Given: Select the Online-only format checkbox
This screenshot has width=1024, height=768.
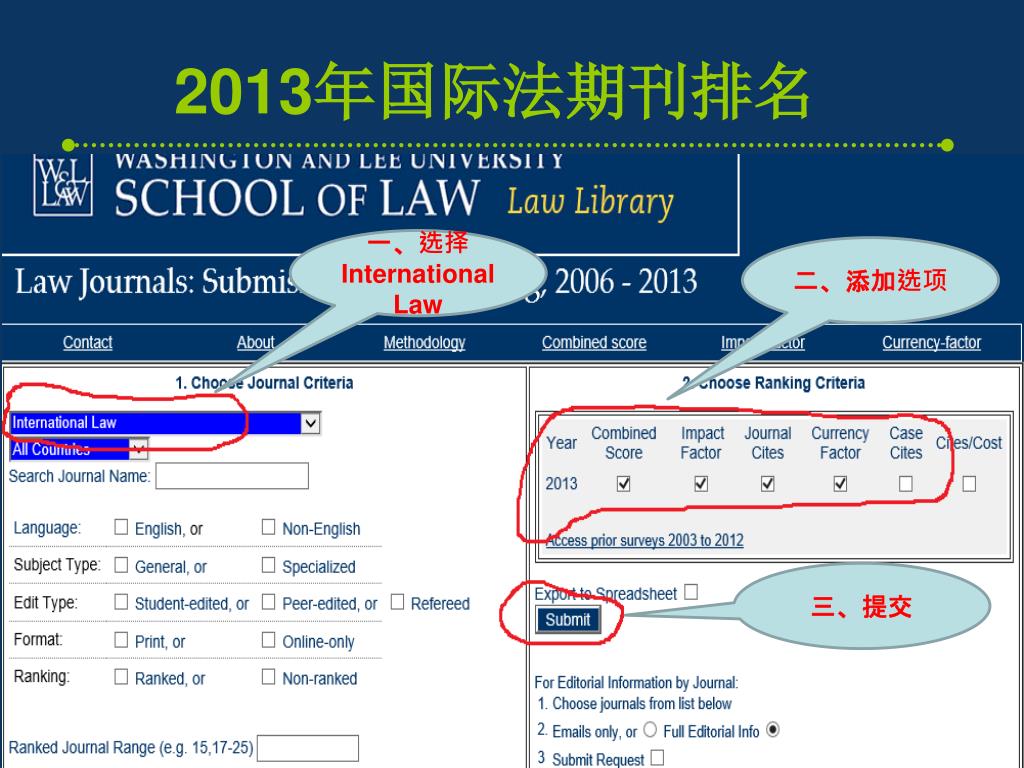Looking at the screenshot, I should coord(268,639).
